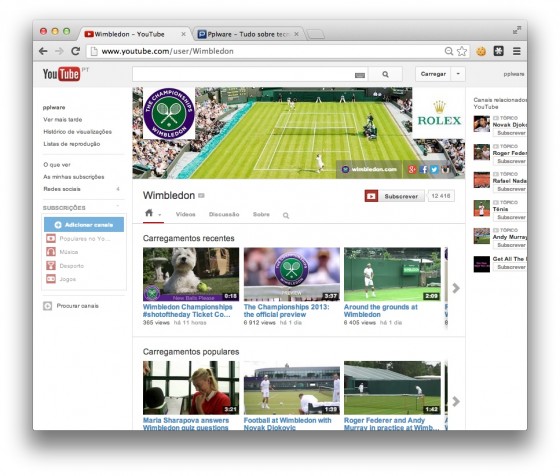Subscribe to Novak Djokovic related channel

(x=510, y=133)
